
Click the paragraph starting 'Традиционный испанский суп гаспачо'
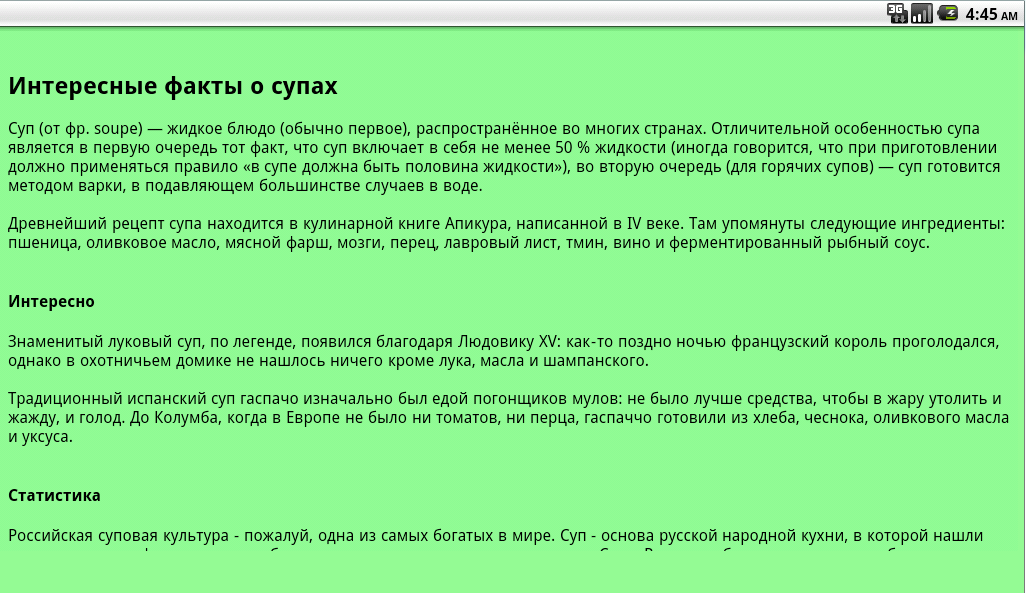tap(508, 418)
